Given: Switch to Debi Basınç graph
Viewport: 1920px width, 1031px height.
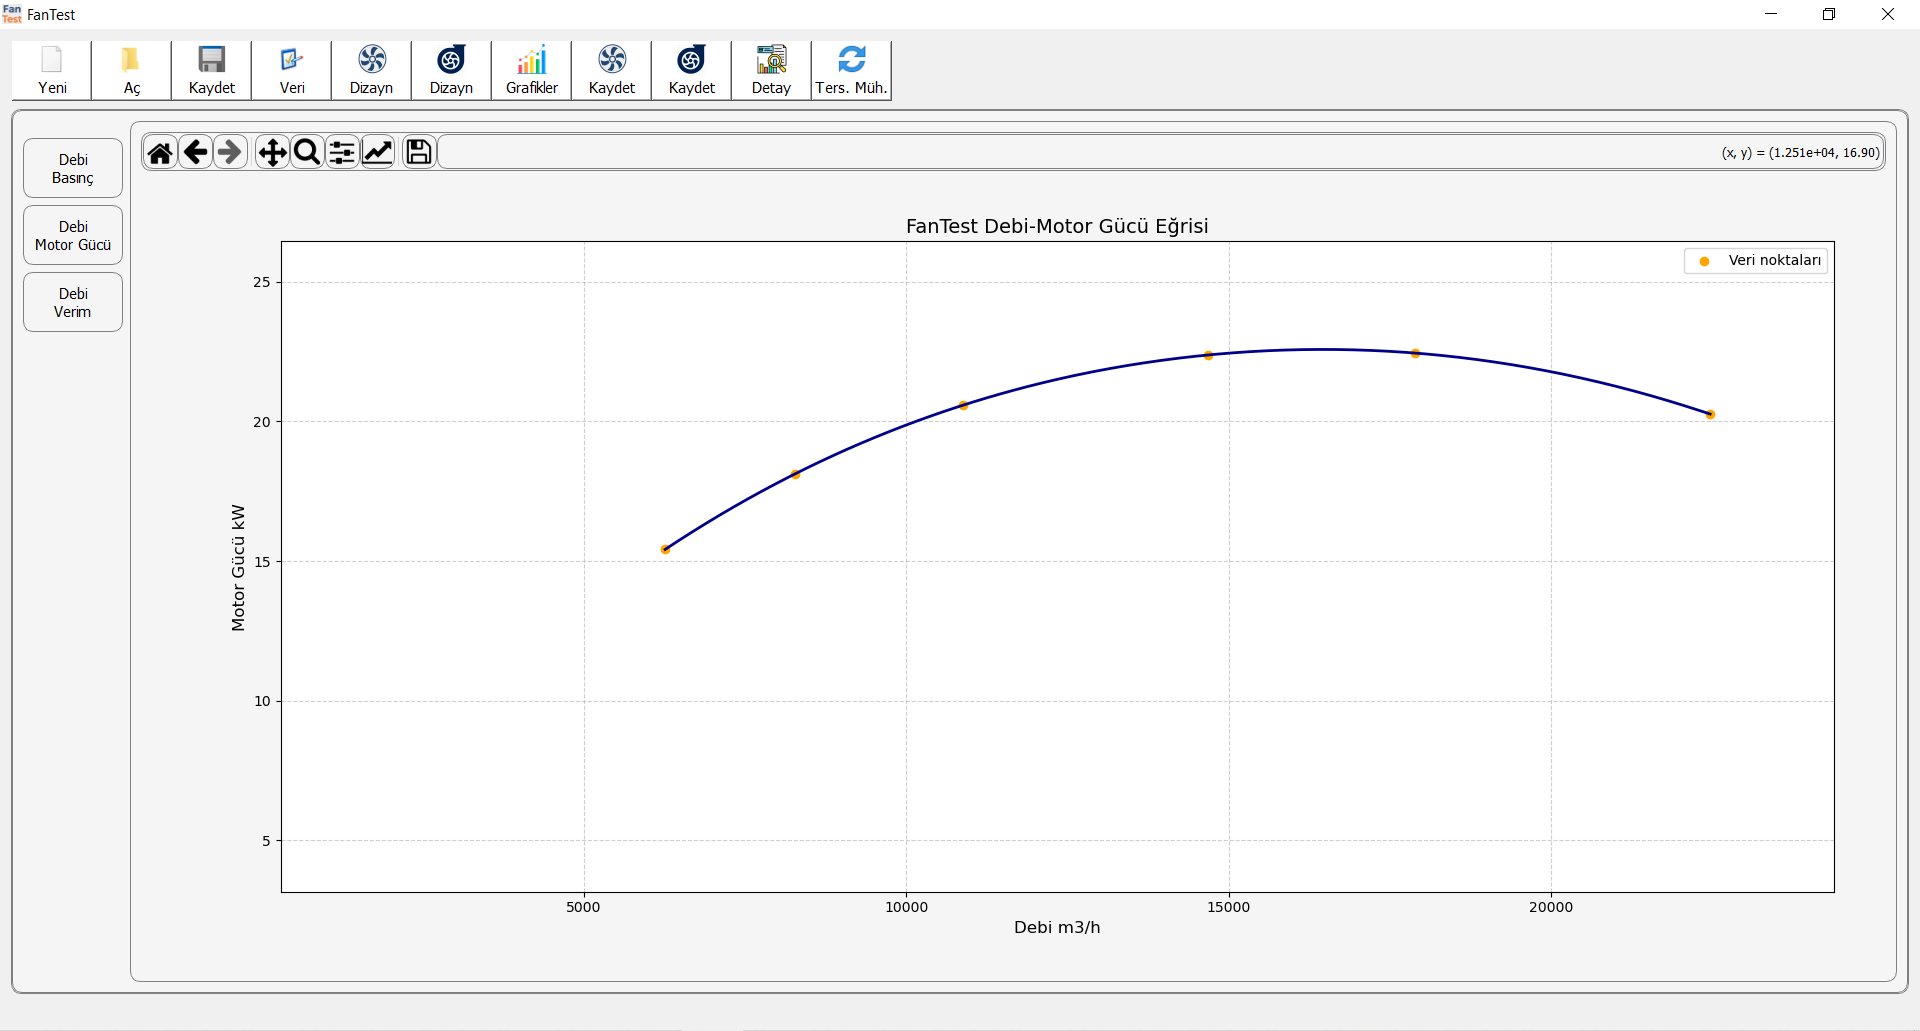Looking at the screenshot, I should tap(73, 168).
